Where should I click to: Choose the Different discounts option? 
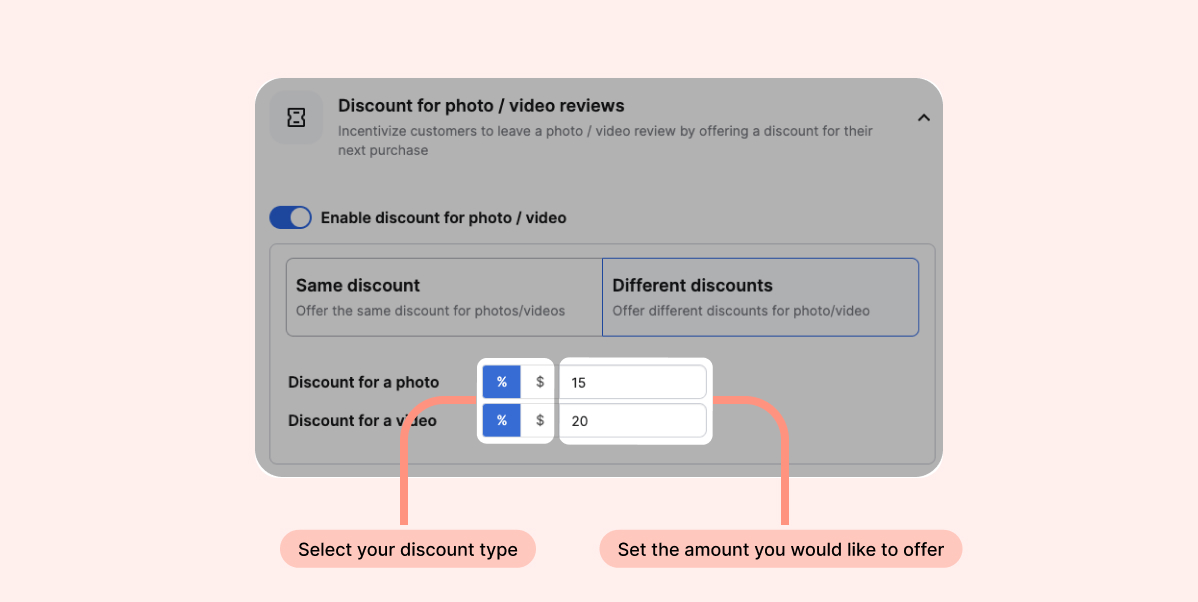point(760,297)
